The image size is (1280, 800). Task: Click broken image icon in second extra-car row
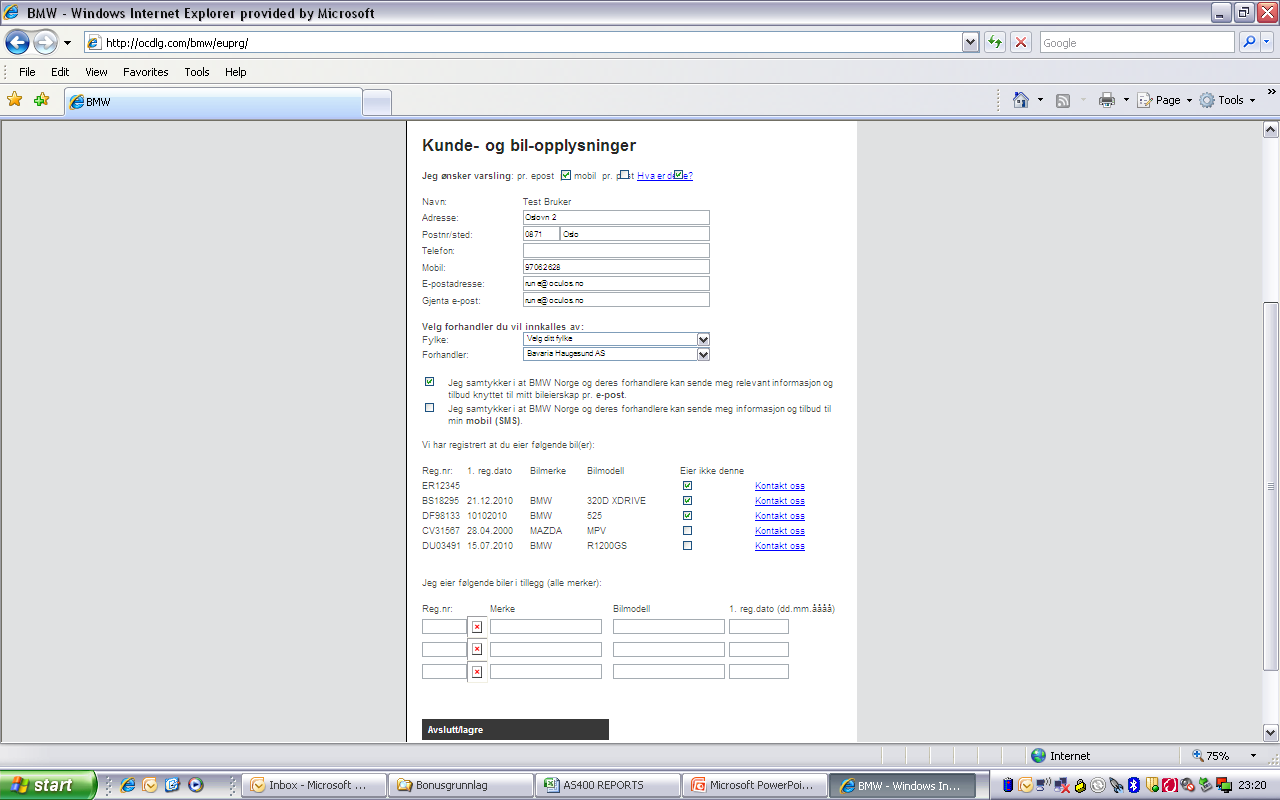[x=477, y=648]
